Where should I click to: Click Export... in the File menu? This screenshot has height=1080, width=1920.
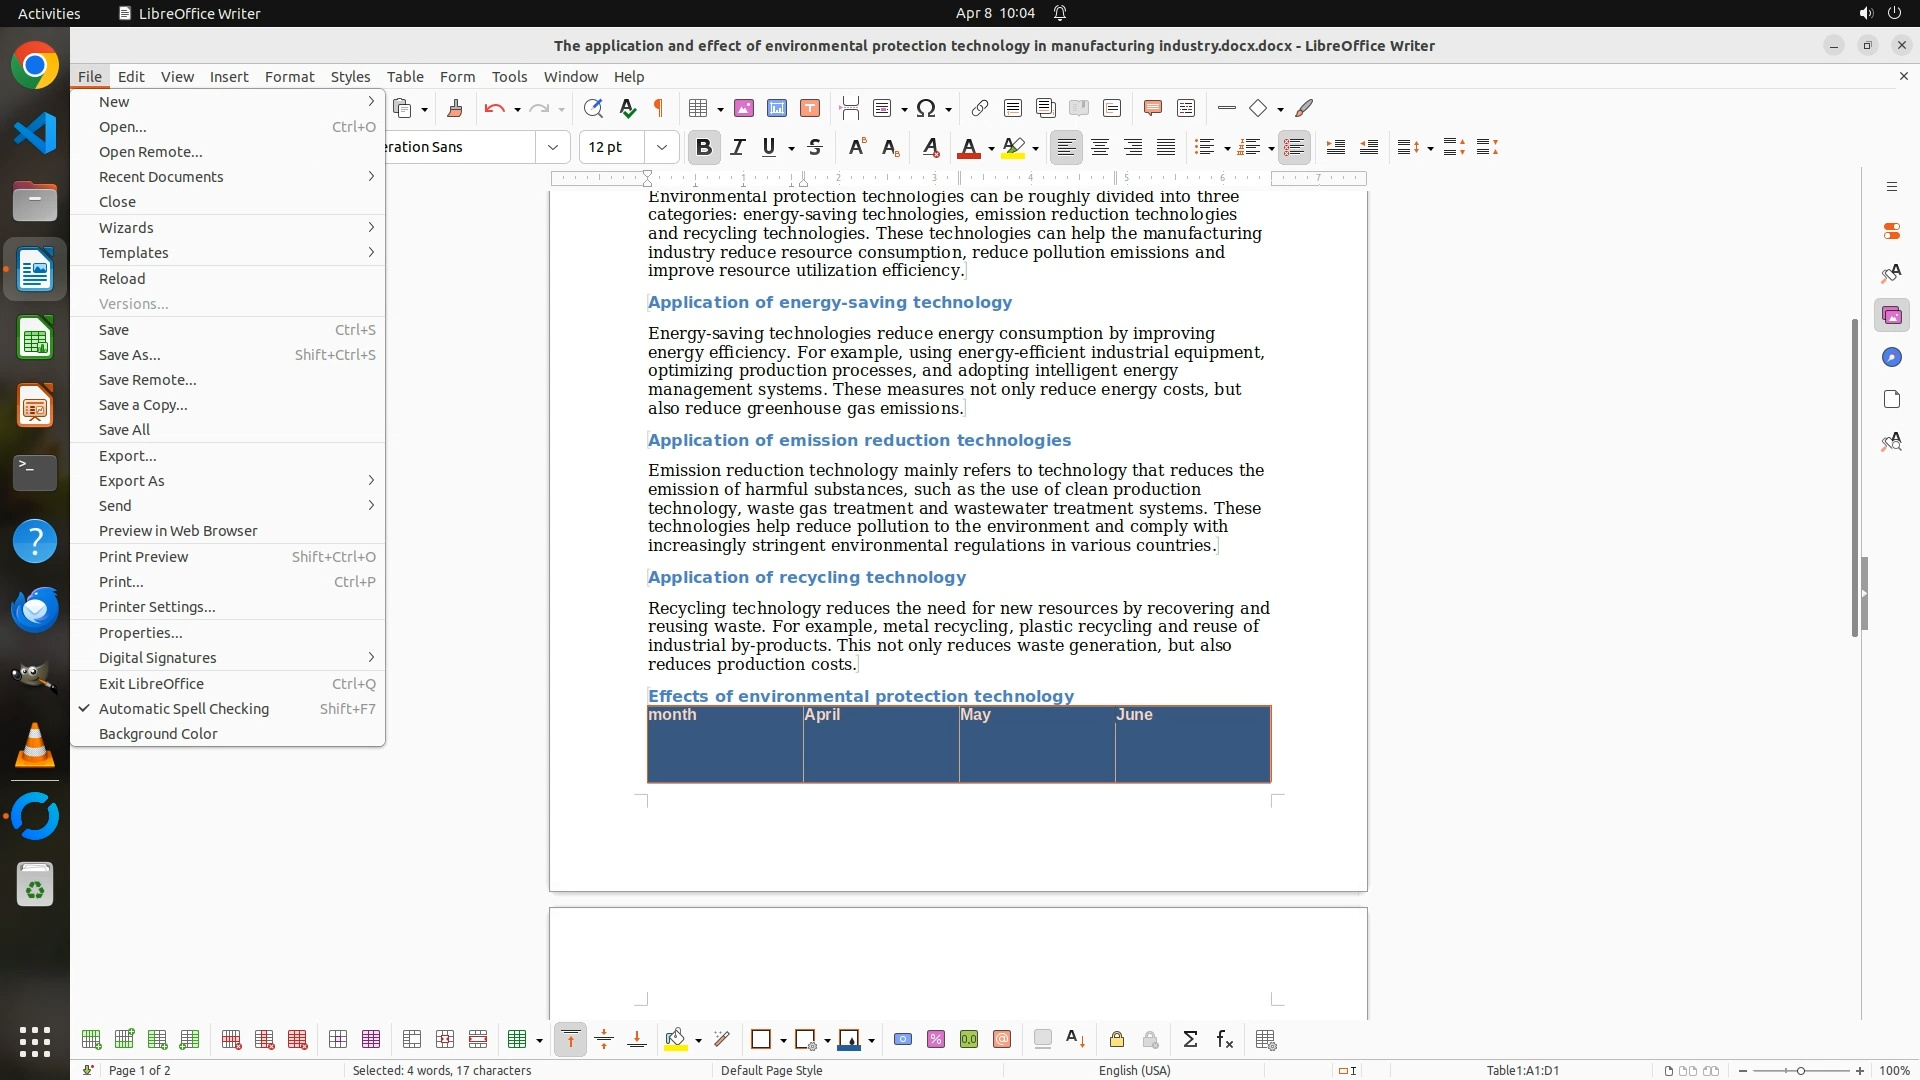point(127,456)
